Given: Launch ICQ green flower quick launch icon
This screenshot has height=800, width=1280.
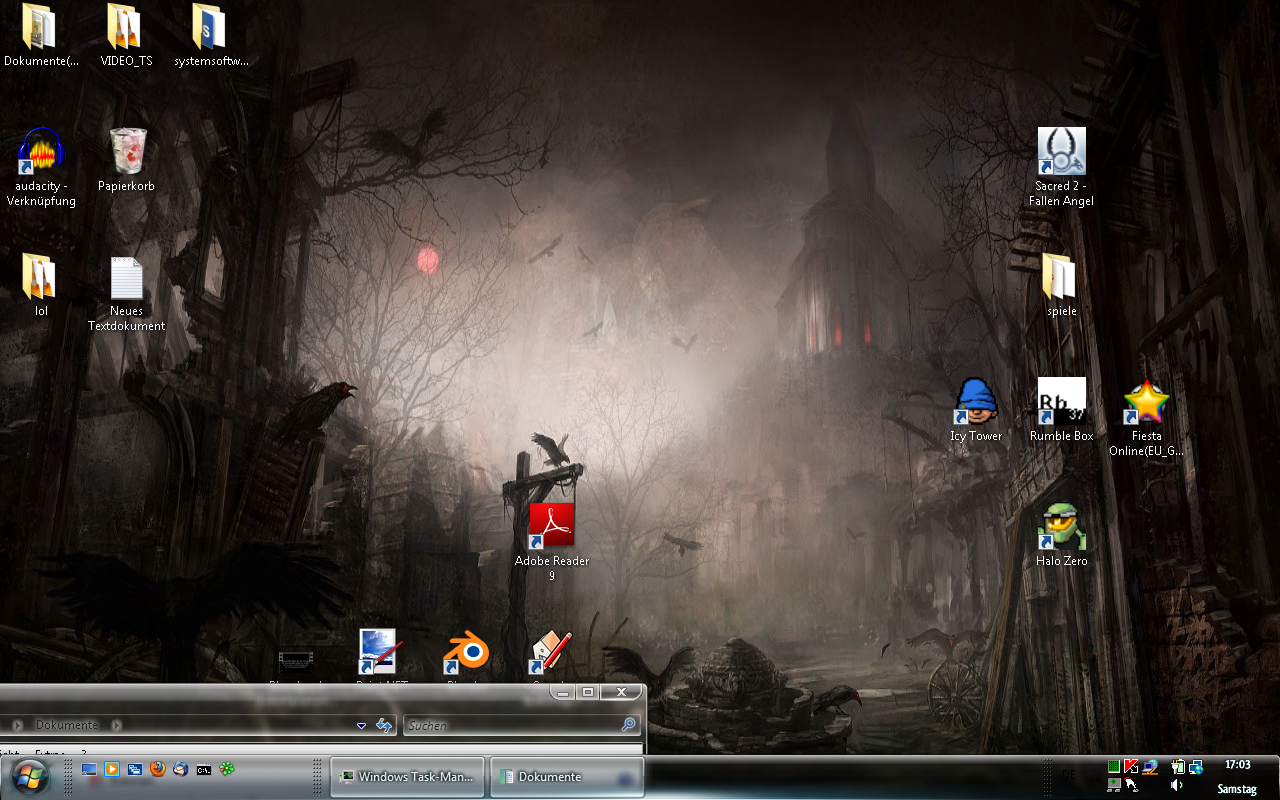Looking at the screenshot, I should [x=227, y=769].
